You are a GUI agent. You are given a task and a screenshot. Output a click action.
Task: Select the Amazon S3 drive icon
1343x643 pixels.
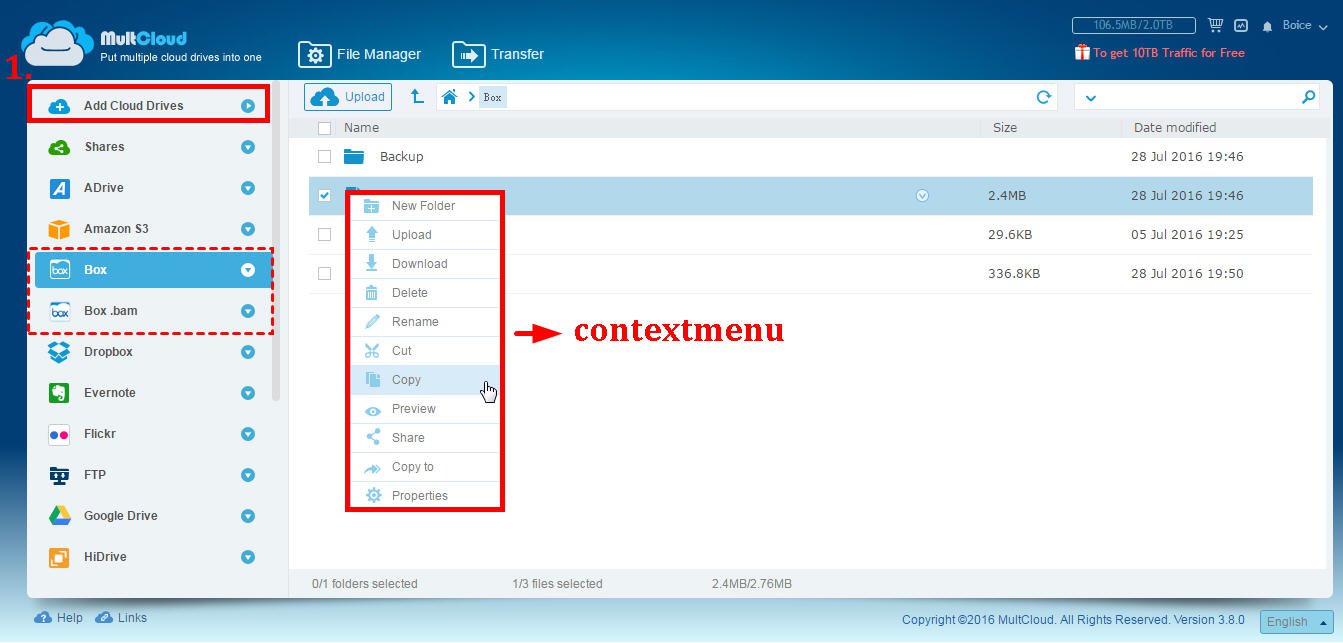pos(59,229)
